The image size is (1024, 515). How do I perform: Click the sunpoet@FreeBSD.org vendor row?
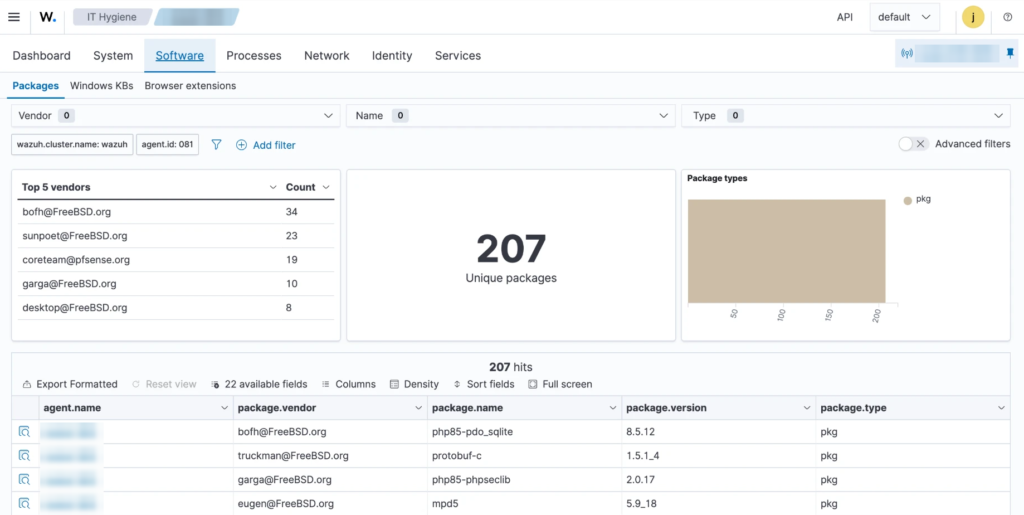(176, 236)
